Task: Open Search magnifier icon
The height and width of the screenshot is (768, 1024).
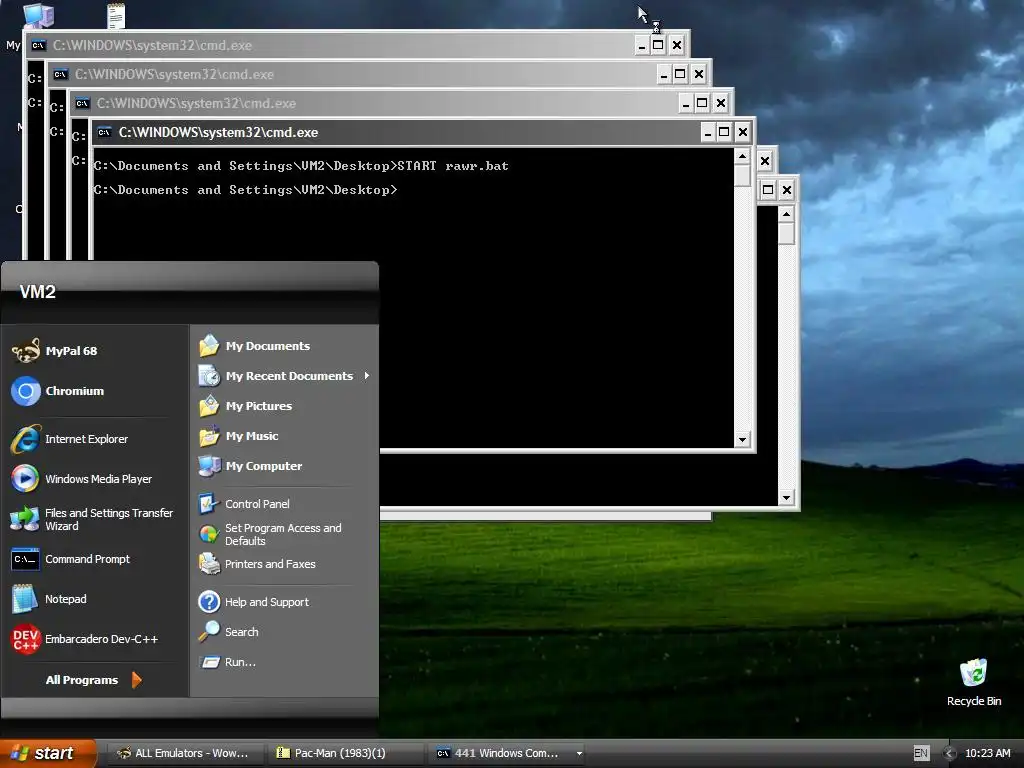Action: click(209, 632)
